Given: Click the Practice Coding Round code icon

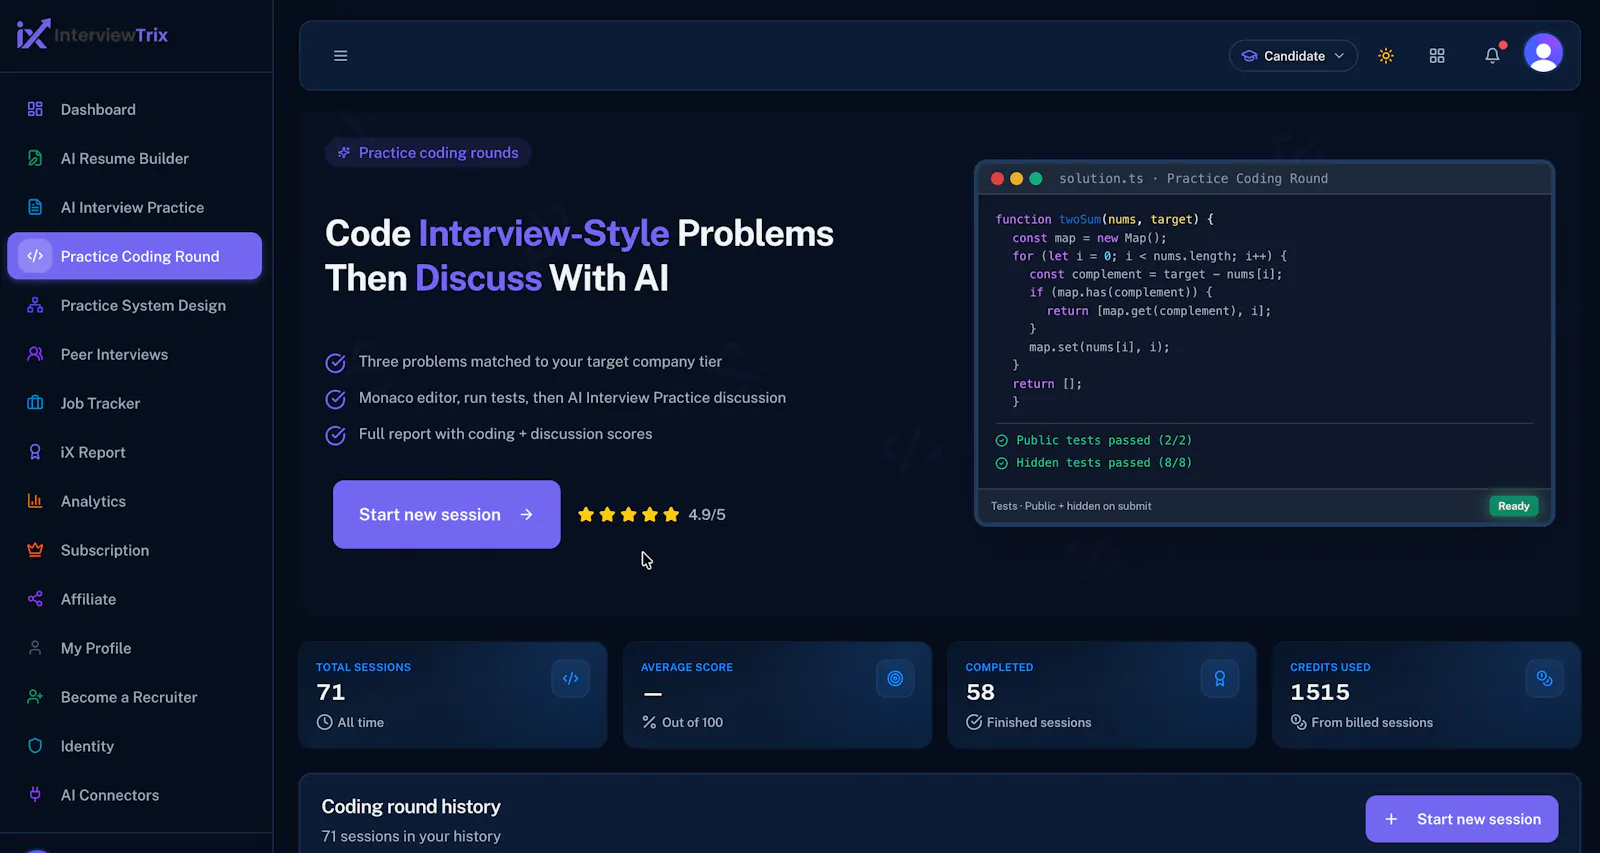Looking at the screenshot, I should (35, 256).
